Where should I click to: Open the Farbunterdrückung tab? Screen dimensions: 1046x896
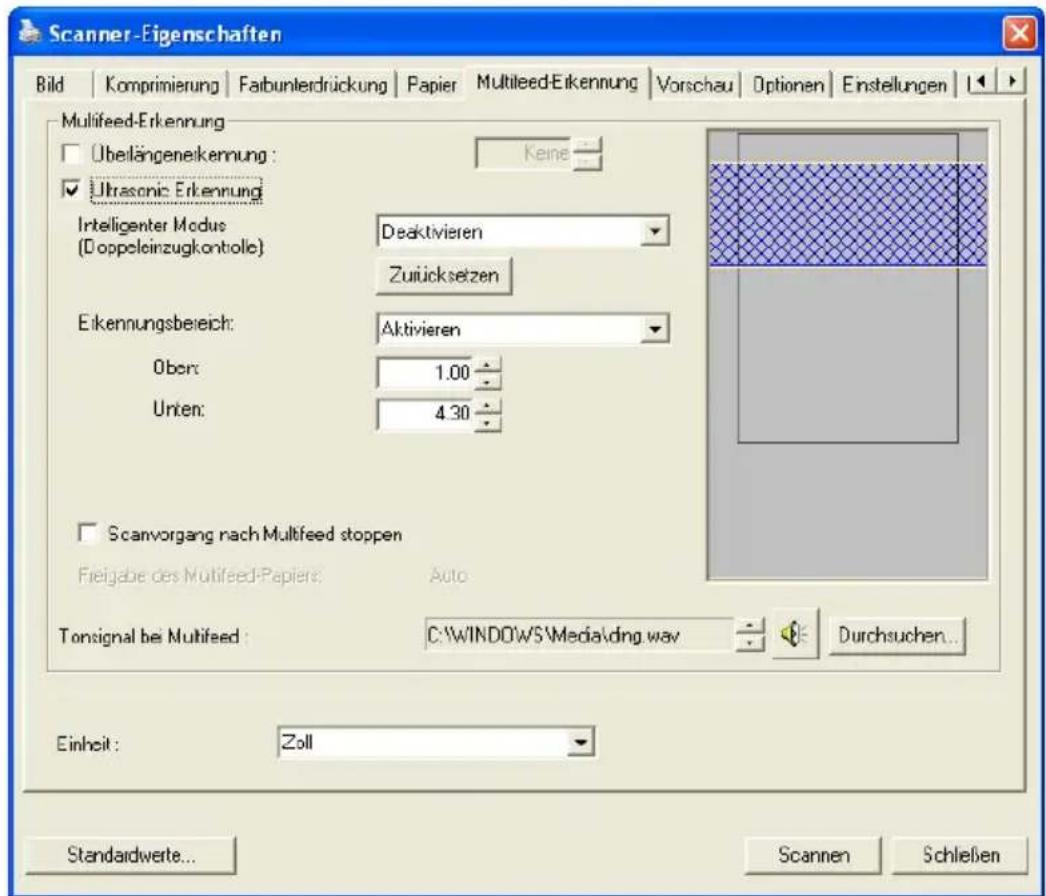(x=313, y=85)
